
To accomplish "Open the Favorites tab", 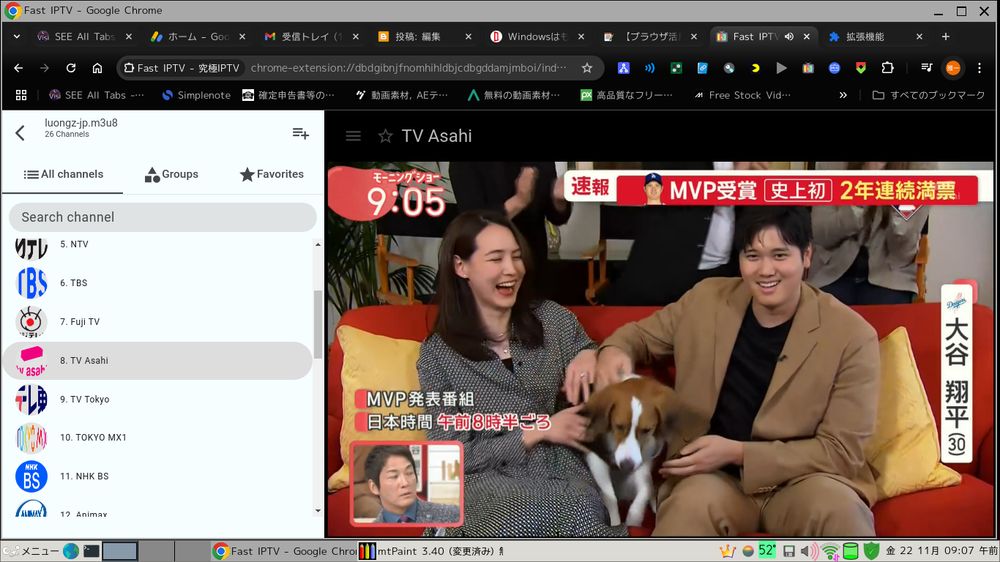I will [x=272, y=174].
